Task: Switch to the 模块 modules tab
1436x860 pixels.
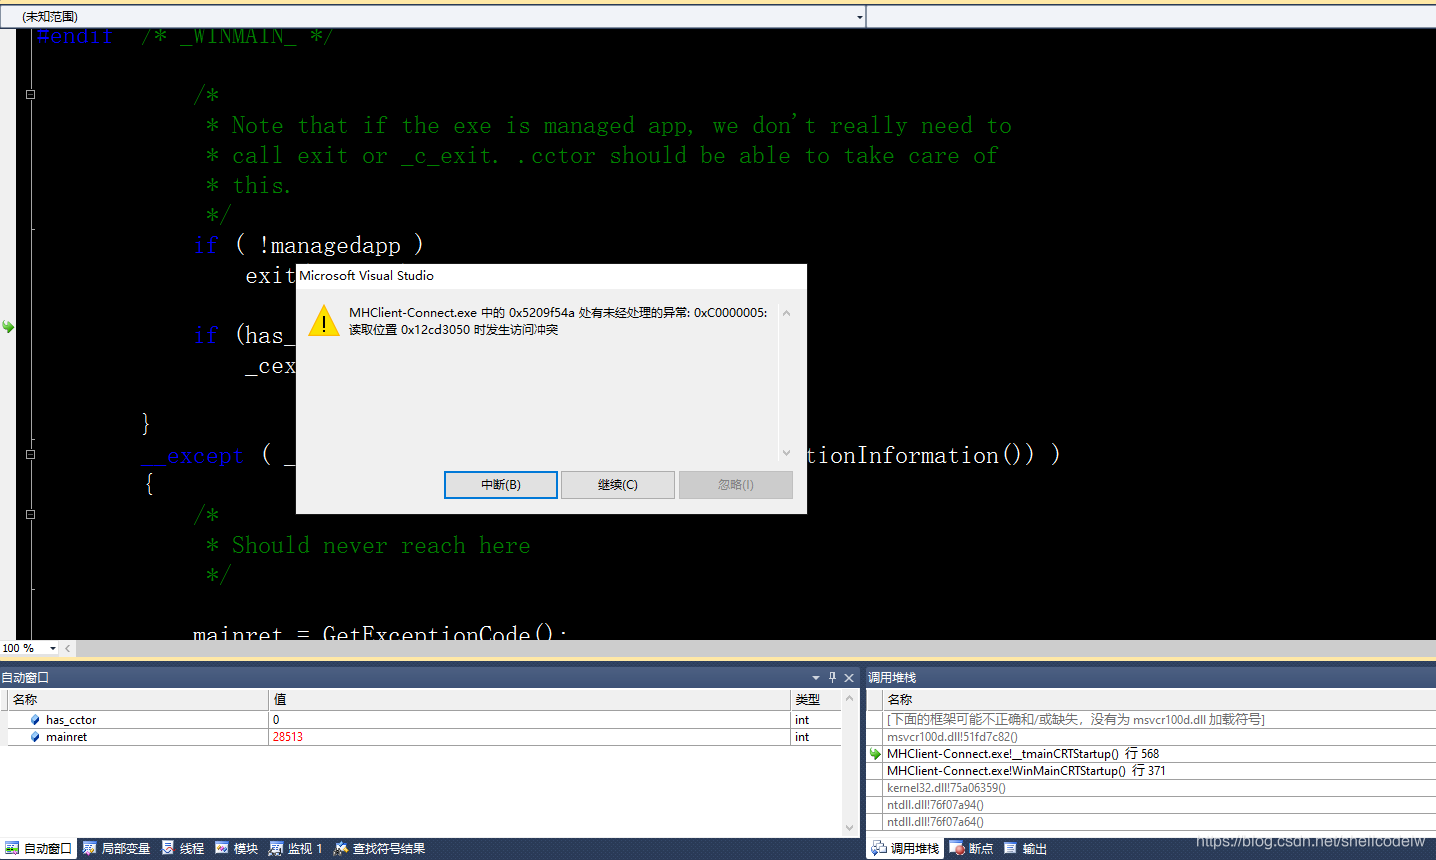Action: [x=237, y=848]
